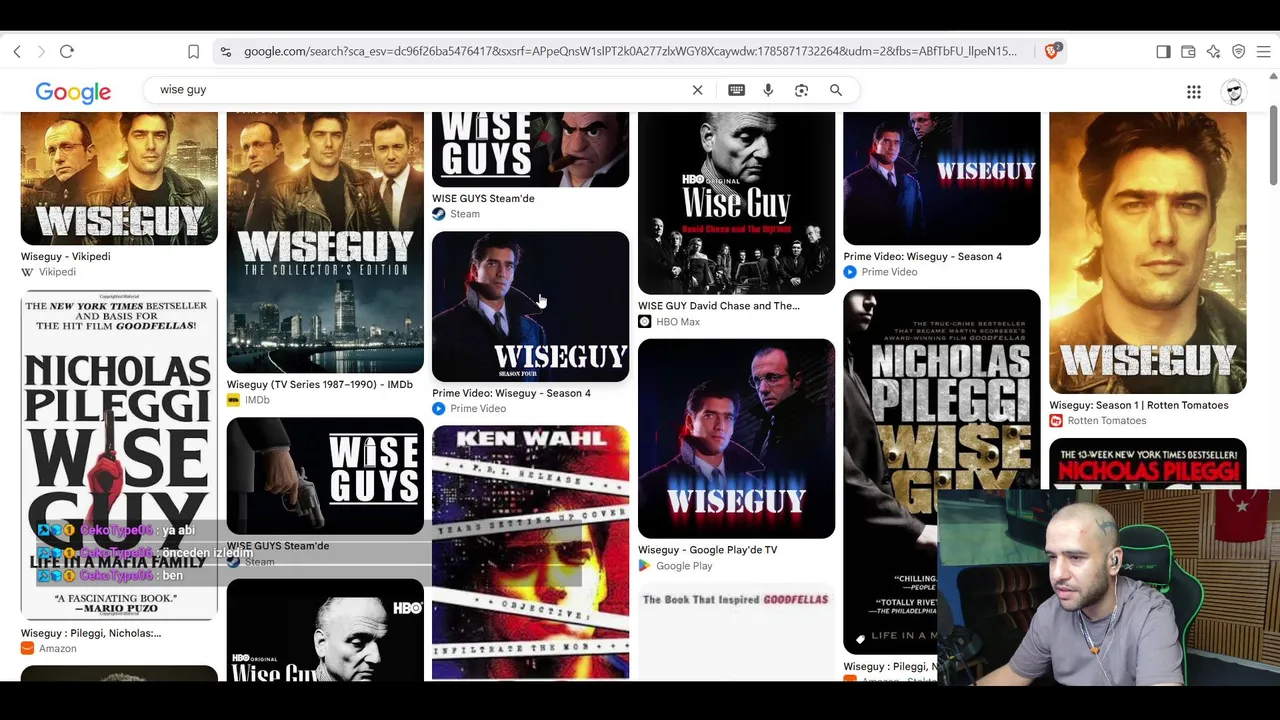Open the on-screen keyboard input tool

[x=737, y=90]
